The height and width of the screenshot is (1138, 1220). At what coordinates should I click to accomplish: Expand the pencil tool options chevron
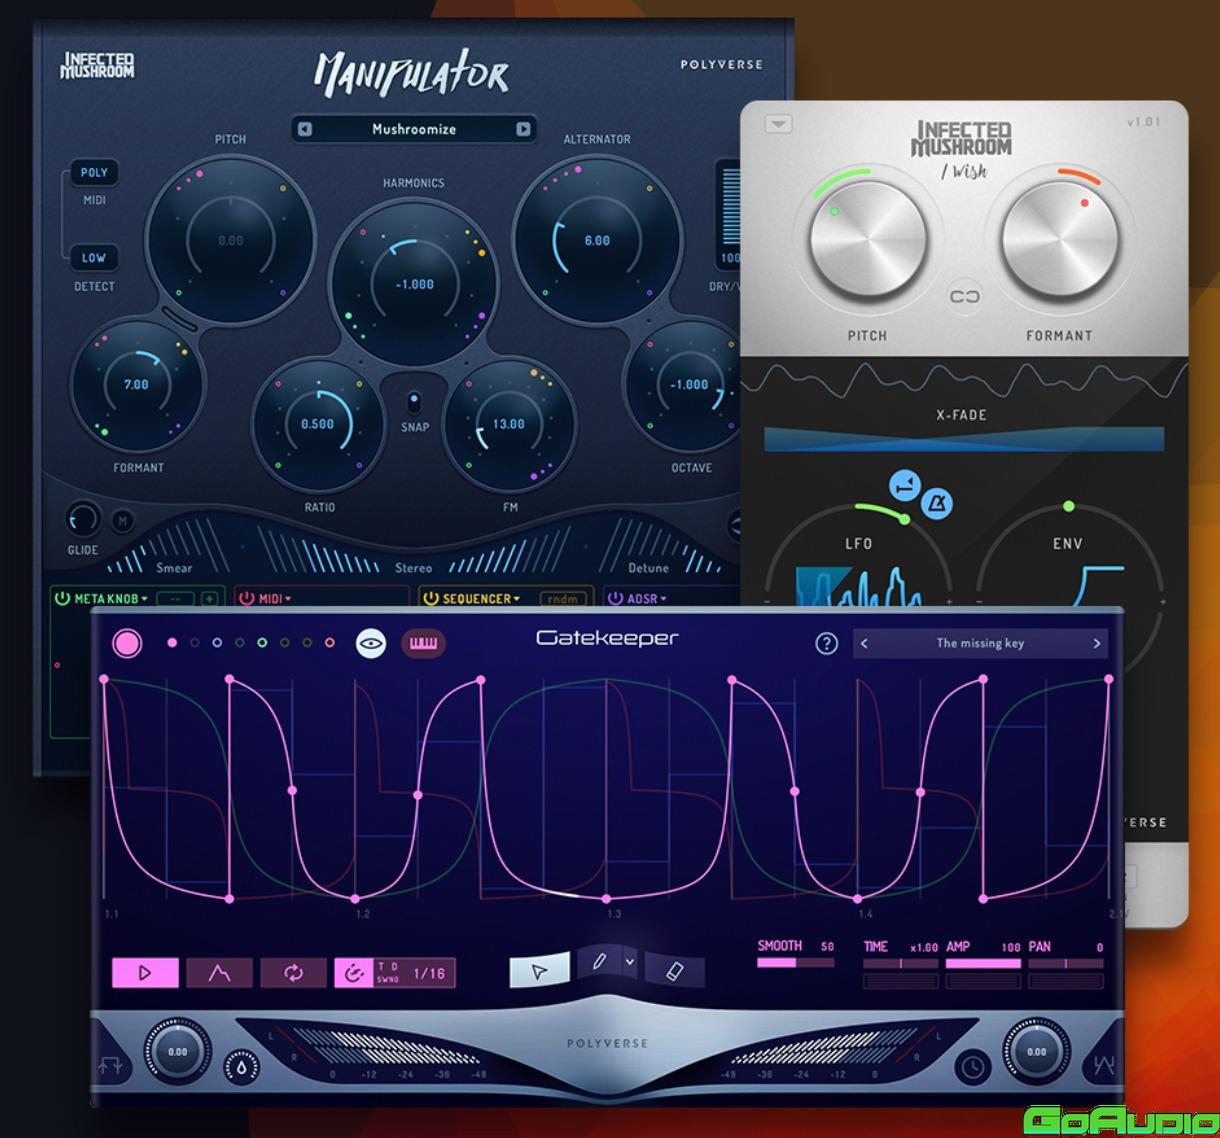pyautogui.click(x=630, y=962)
